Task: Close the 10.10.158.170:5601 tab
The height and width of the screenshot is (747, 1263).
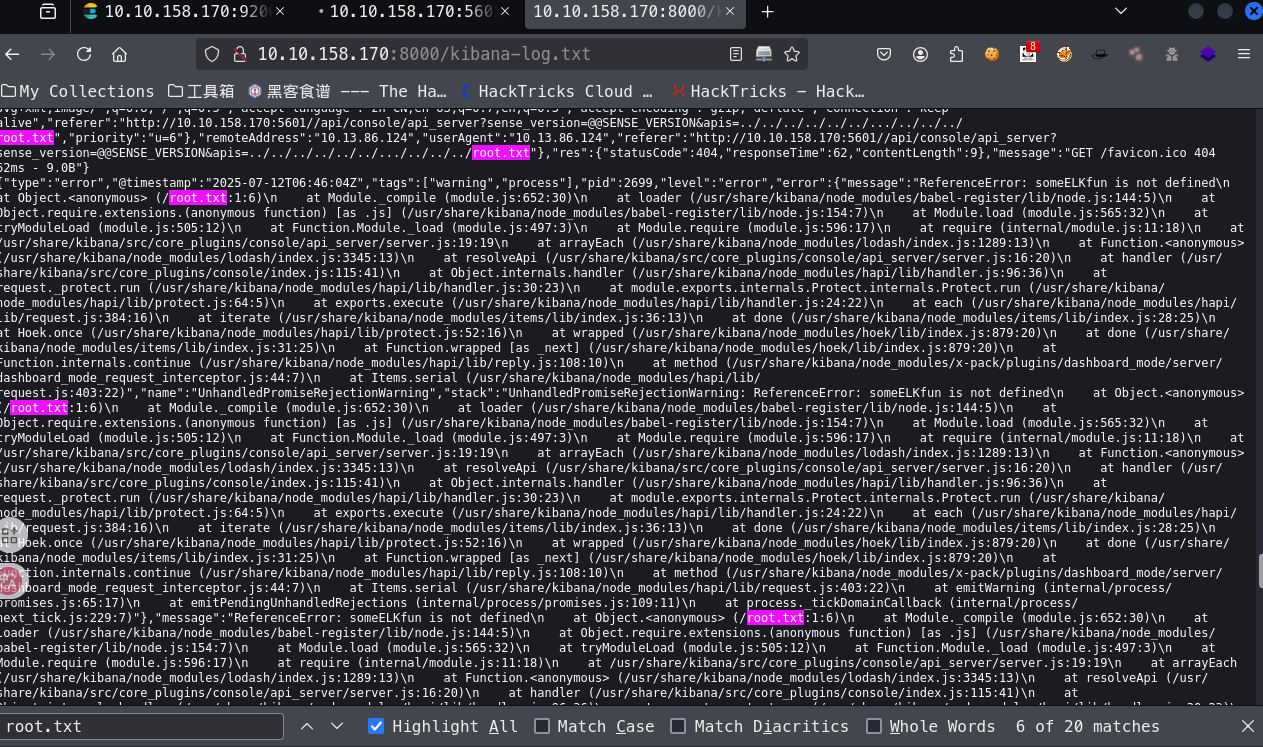Action: click(505, 12)
